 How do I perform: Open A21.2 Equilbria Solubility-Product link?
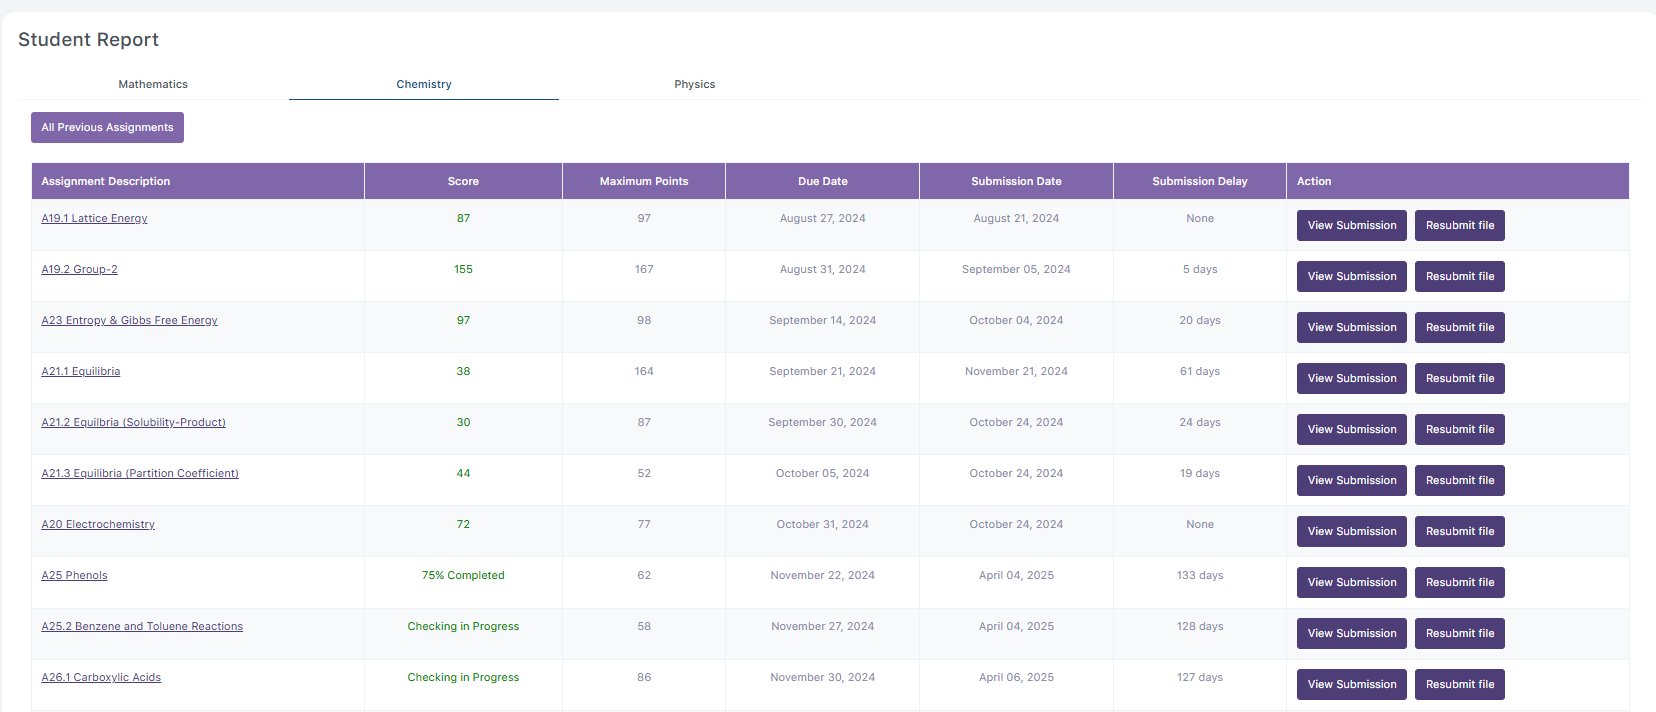[x=133, y=422]
